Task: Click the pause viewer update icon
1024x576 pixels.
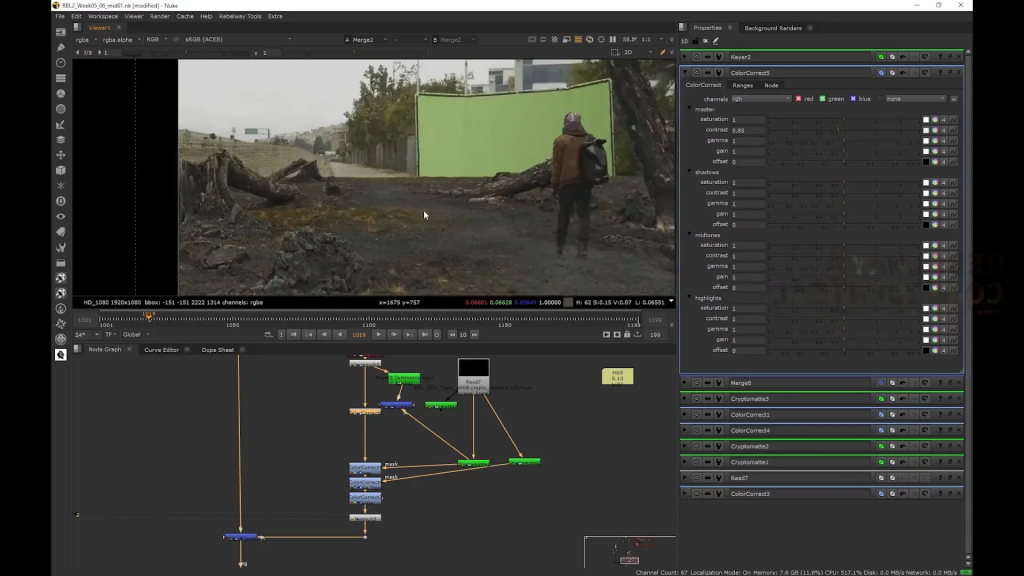Action: [613, 39]
